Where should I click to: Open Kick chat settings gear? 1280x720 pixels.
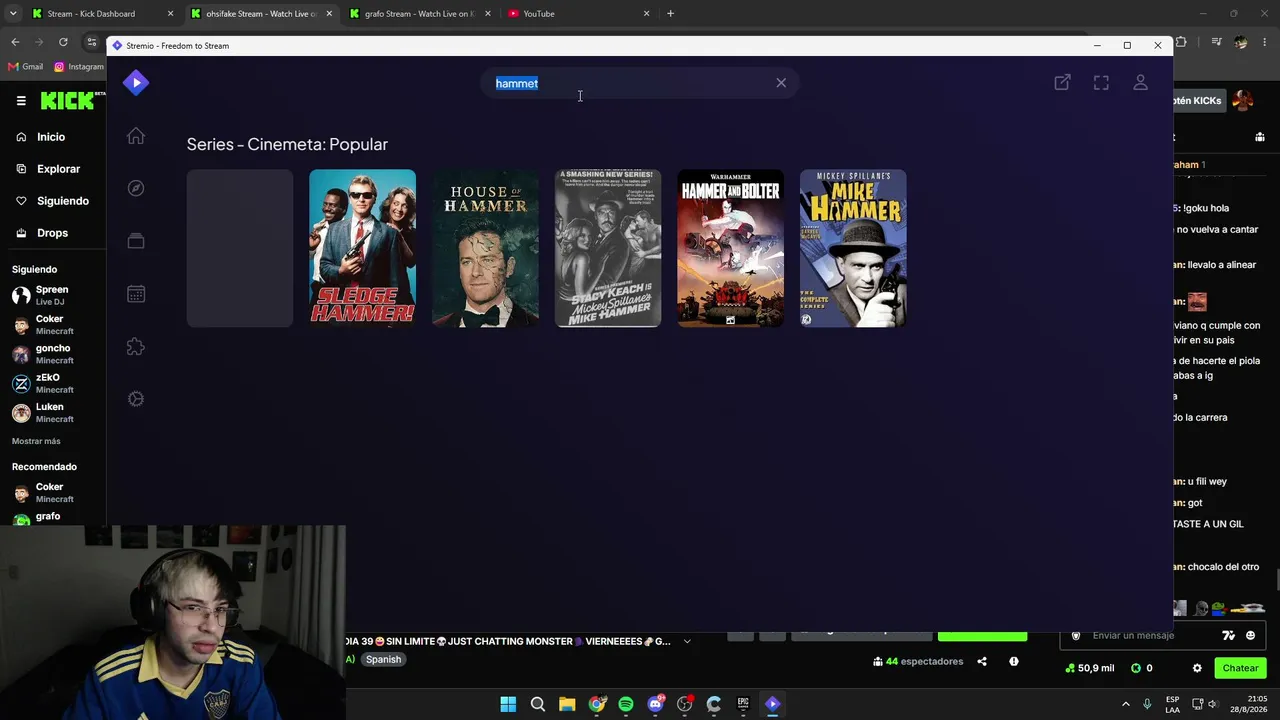click(1197, 668)
